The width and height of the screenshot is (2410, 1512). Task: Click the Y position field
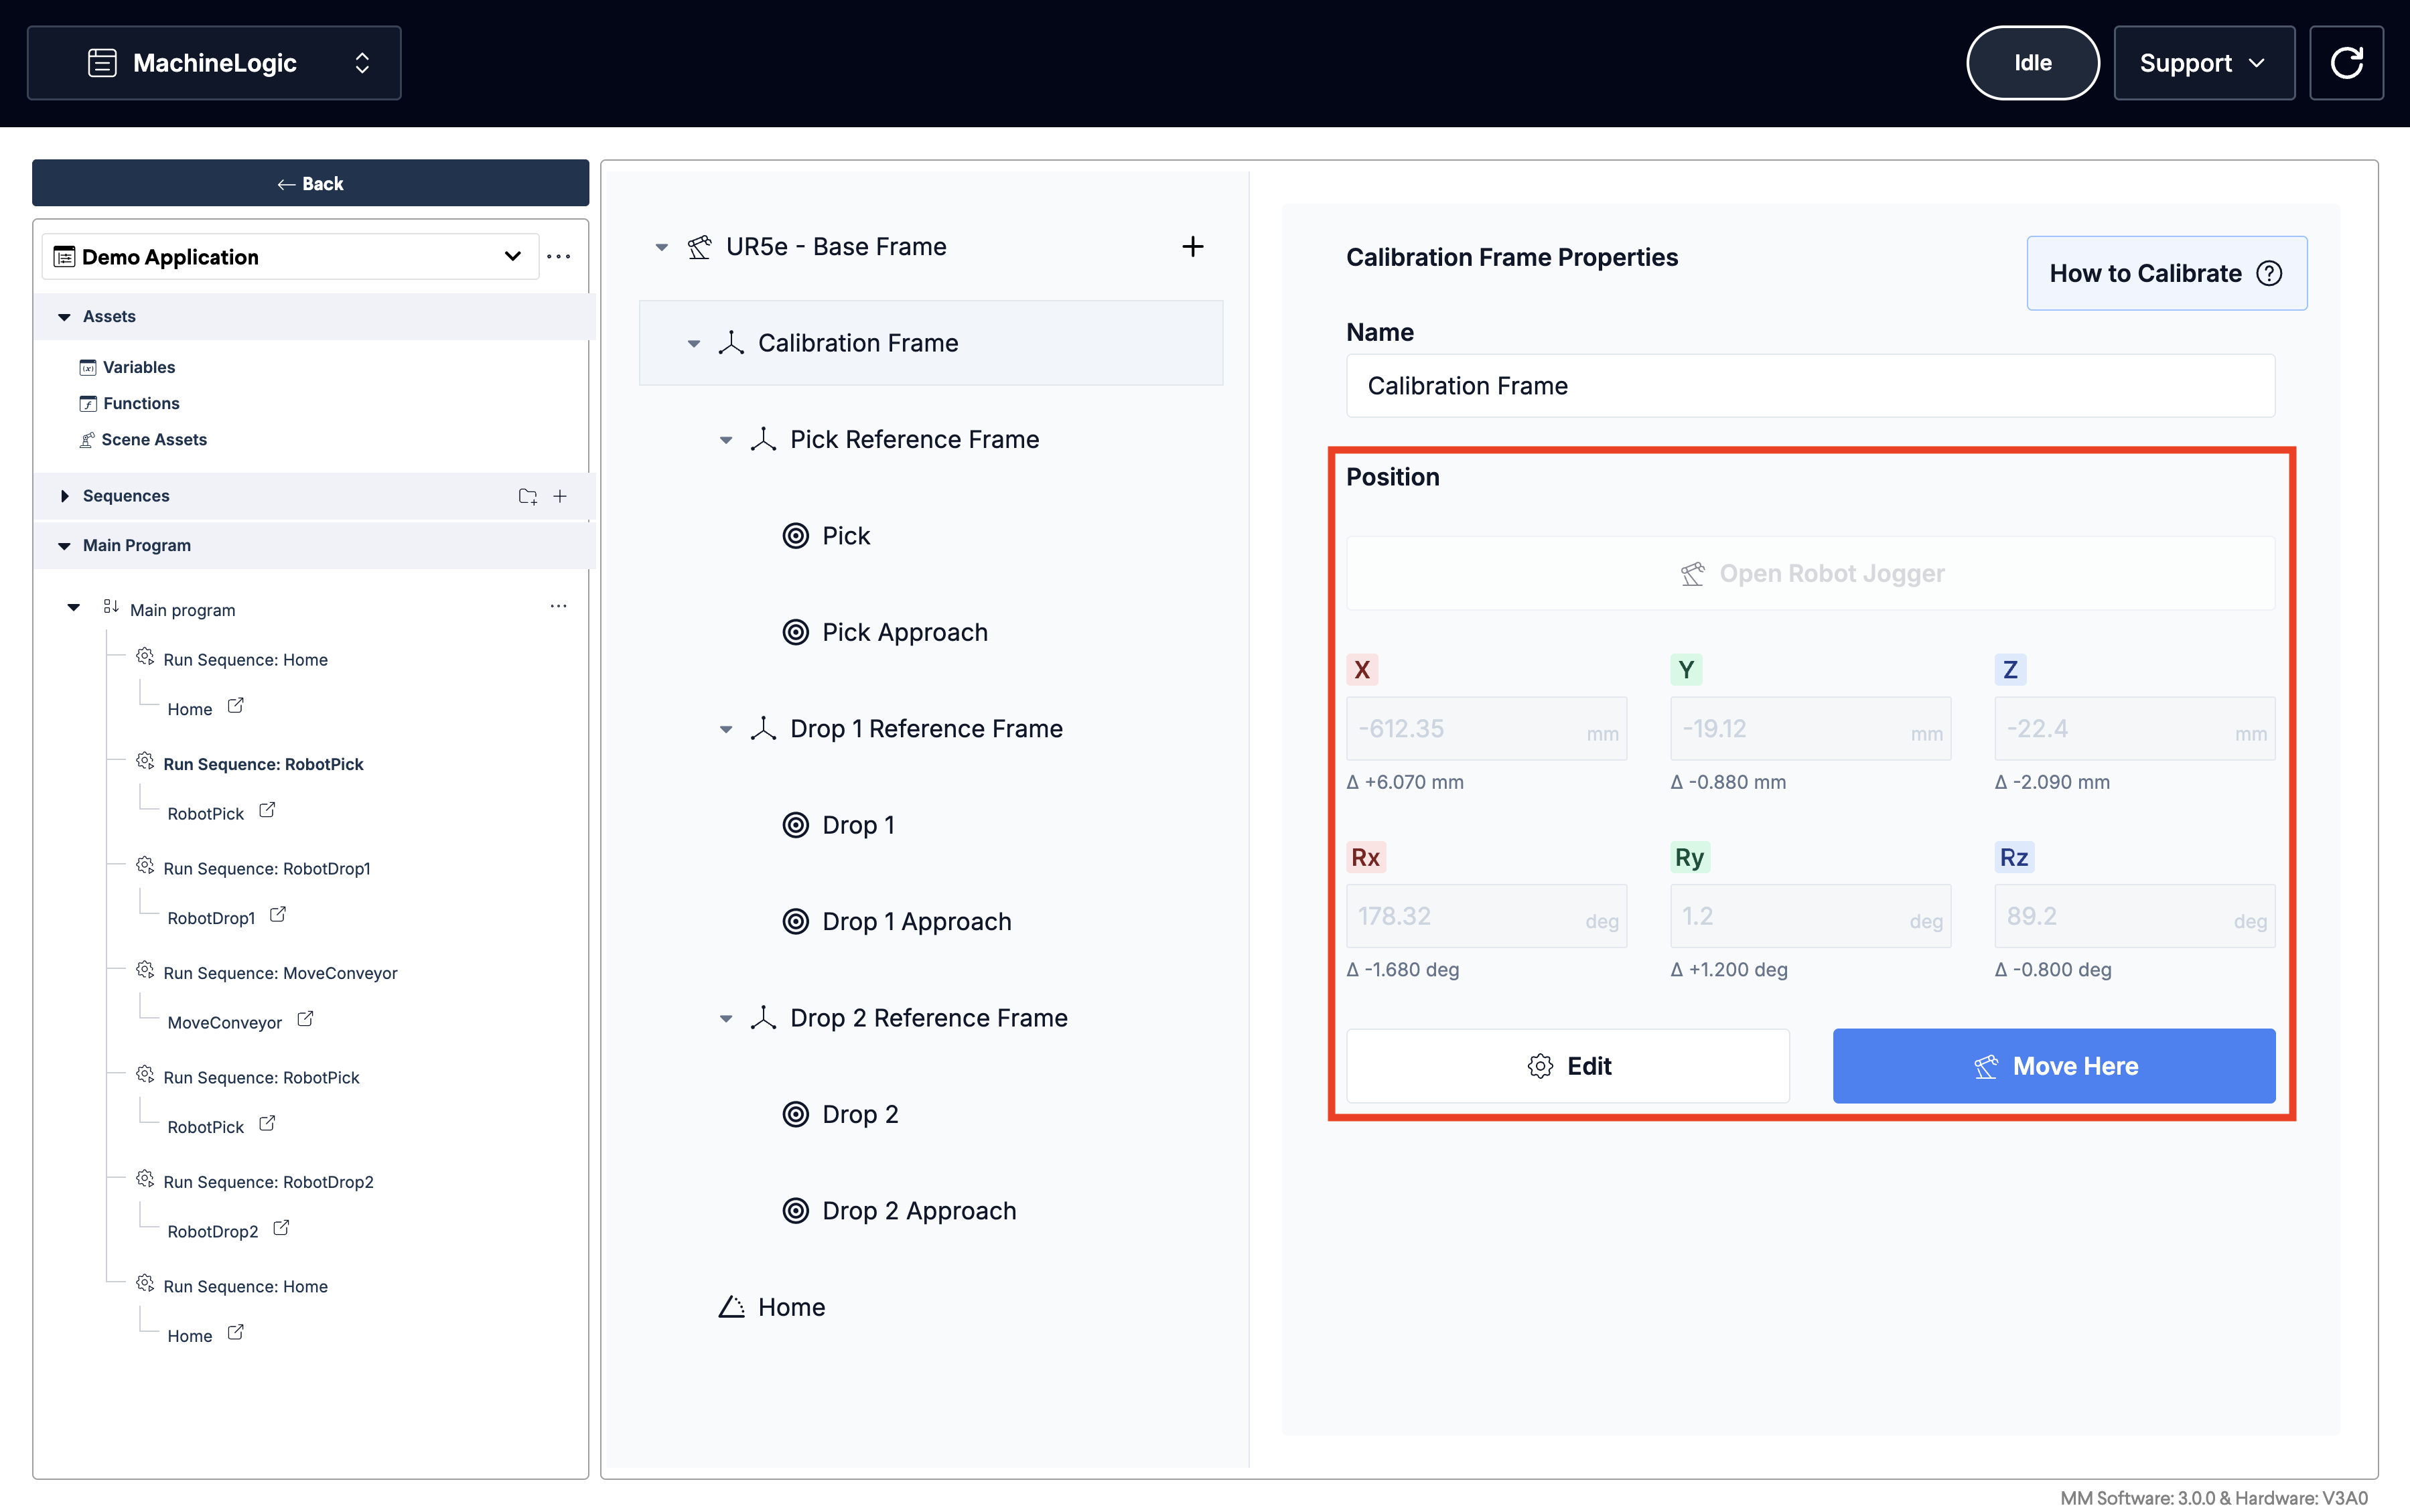pyautogui.click(x=1810, y=729)
